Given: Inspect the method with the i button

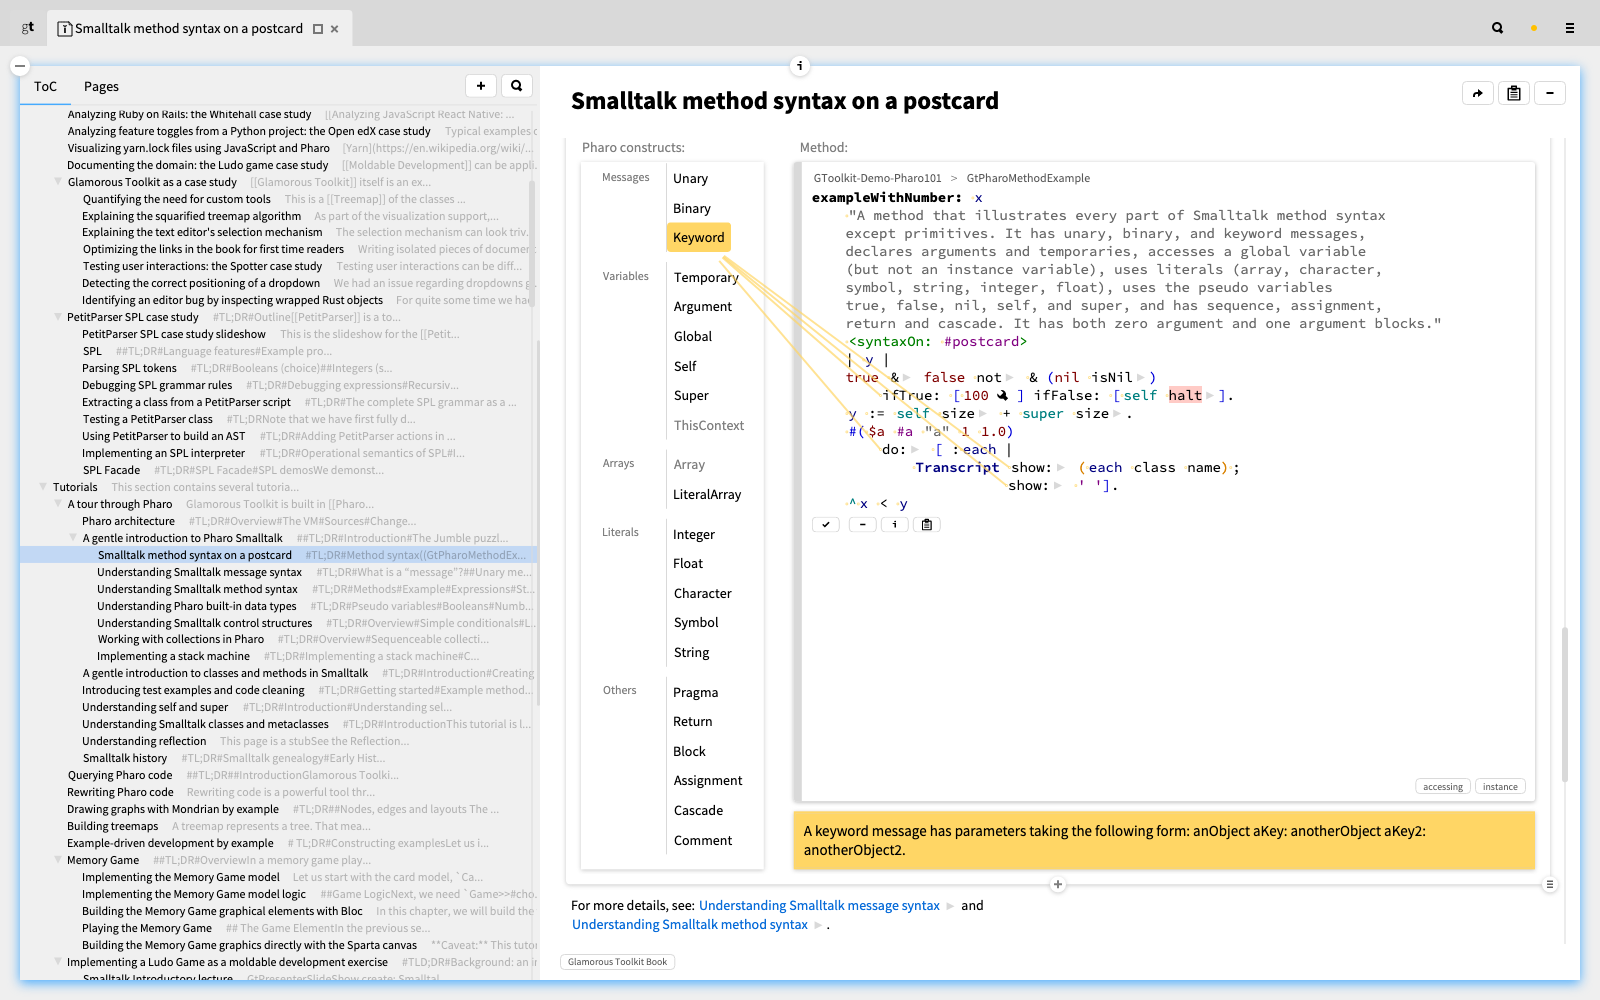Looking at the screenshot, I should (x=895, y=524).
